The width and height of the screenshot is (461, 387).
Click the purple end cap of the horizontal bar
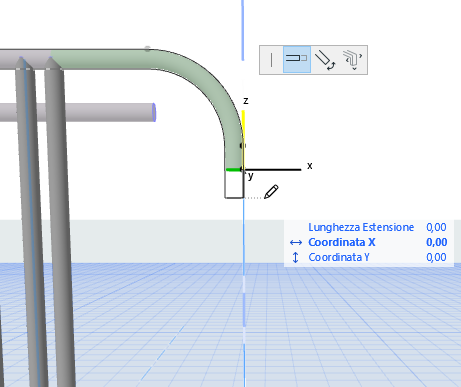[154, 112]
